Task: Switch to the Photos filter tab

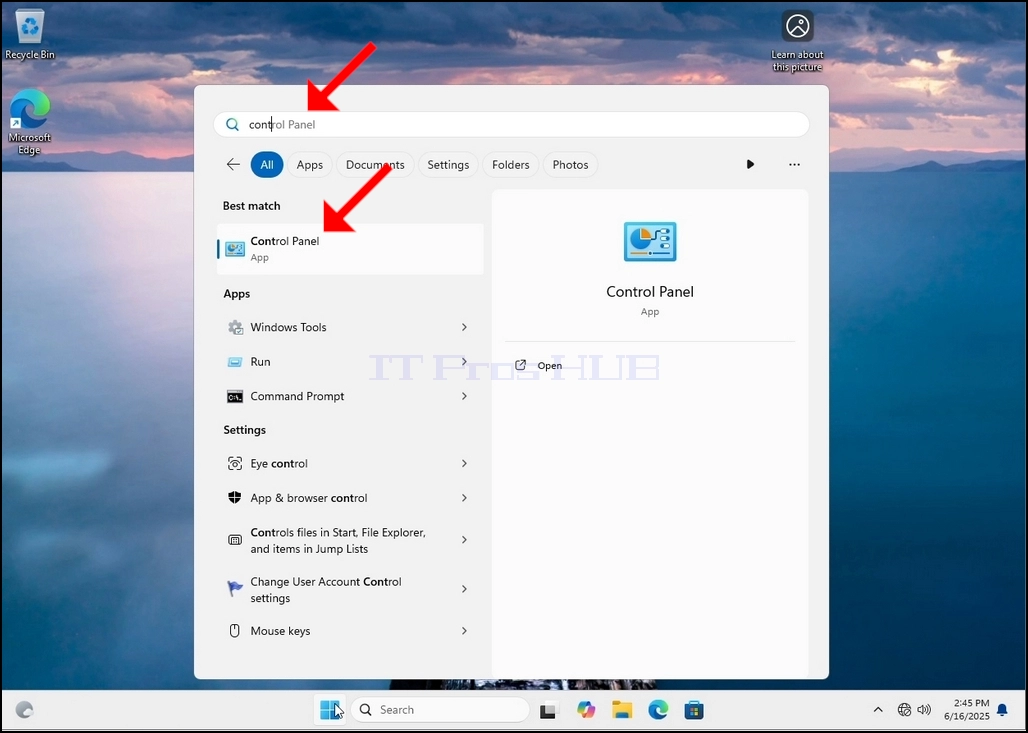Action: [570, 165]
